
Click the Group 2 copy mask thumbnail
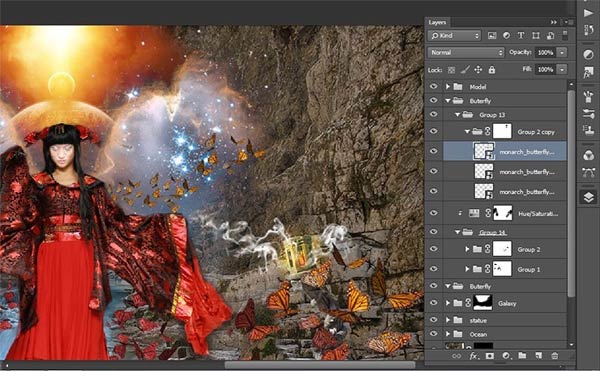502,131
